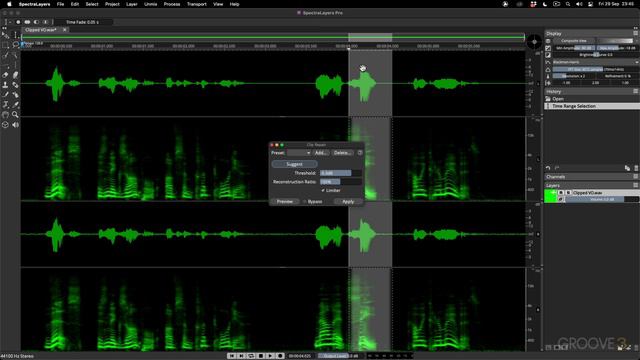Click the duplicate icon in History panel
This screenshot has width=640, height=360.
click(x=627, y=168)
